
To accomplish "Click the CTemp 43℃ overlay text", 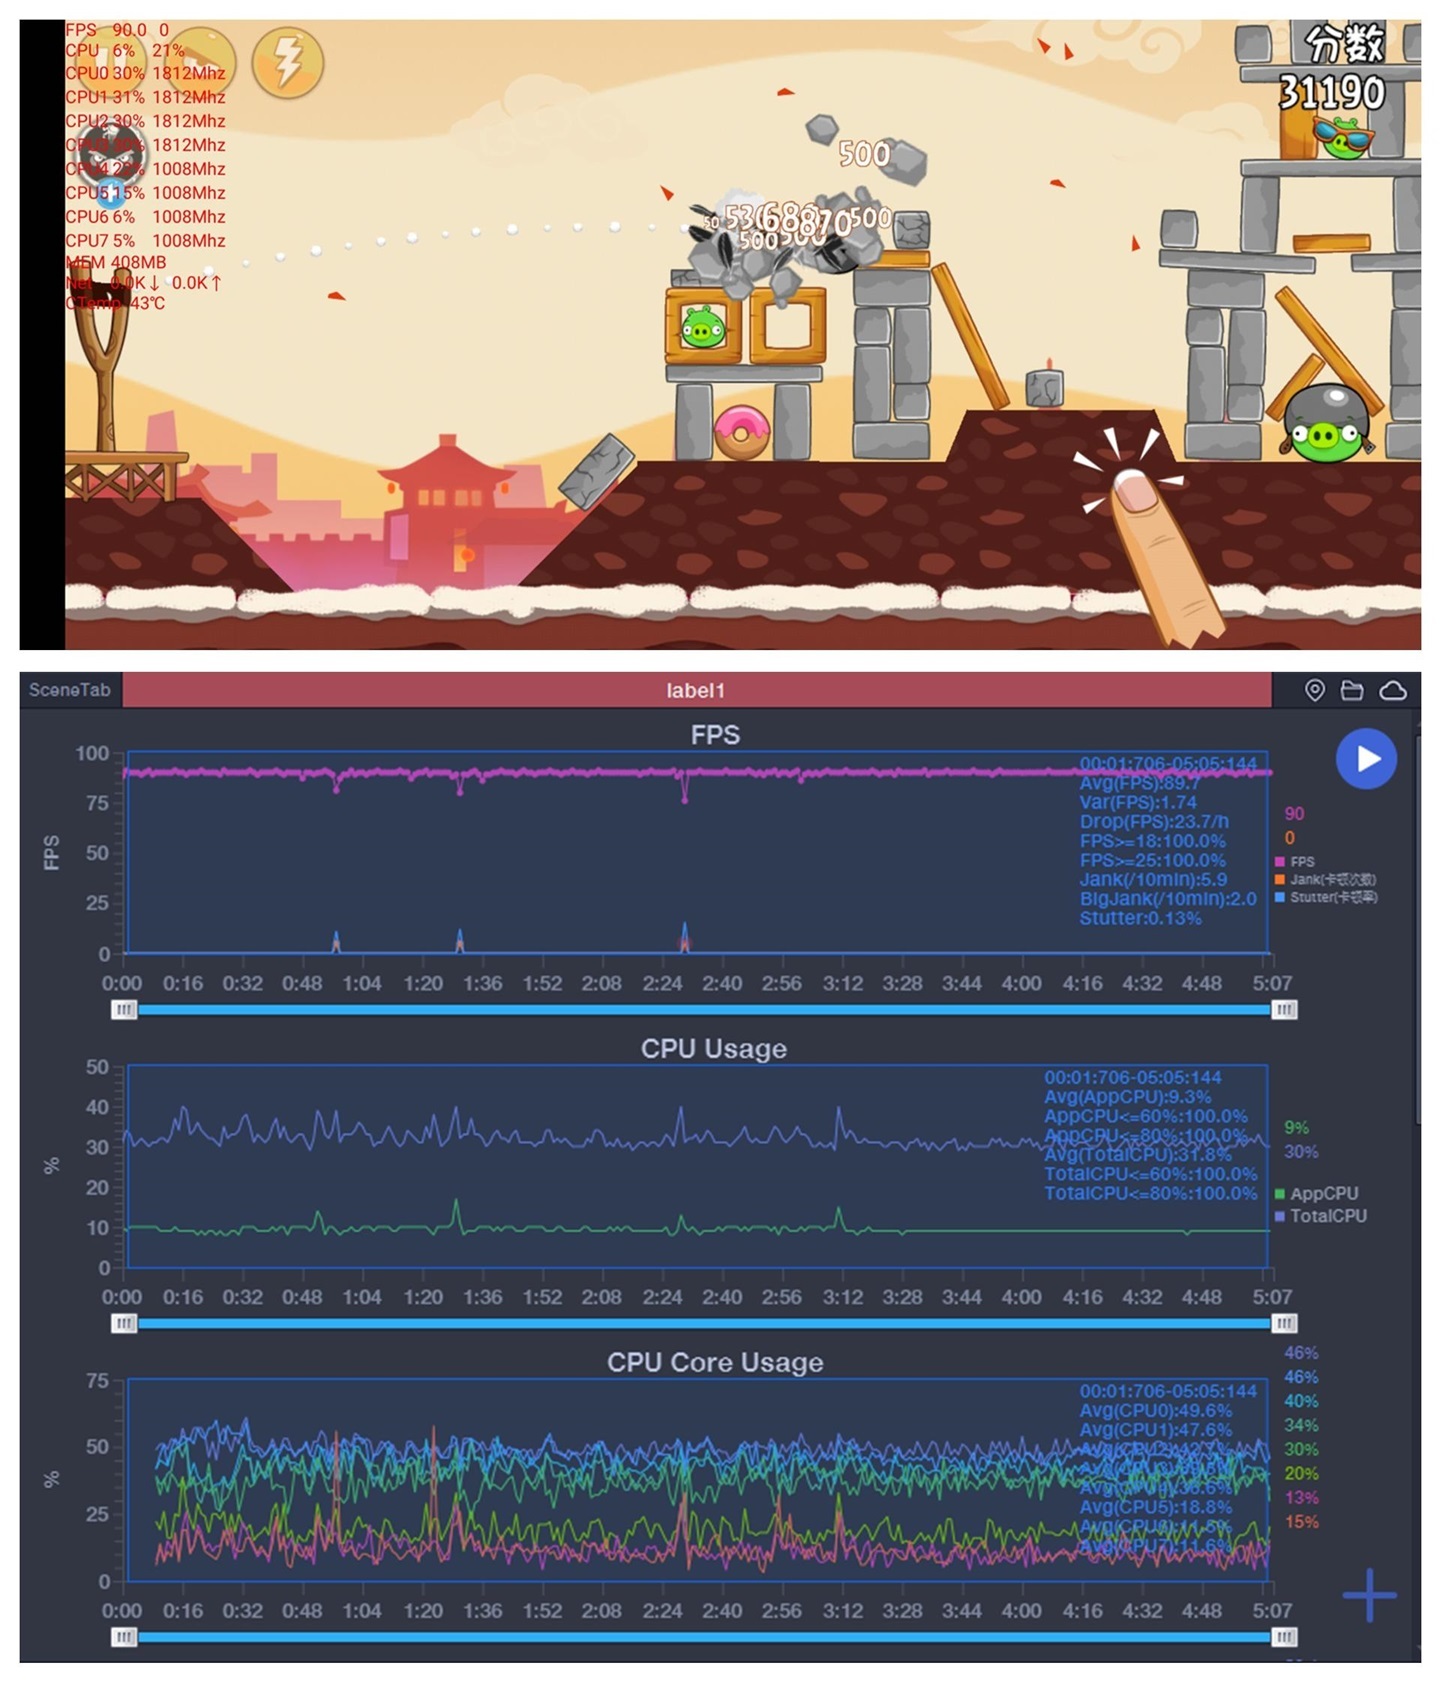I will [x=116, y=302].
